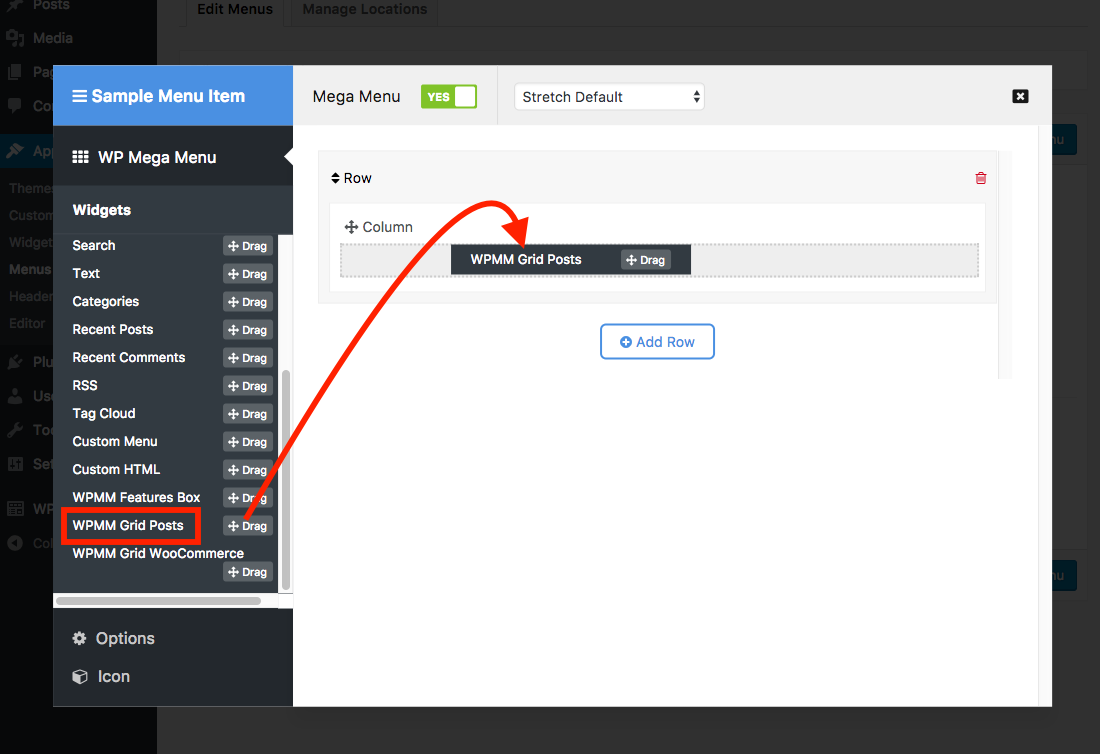
Task: Click the WPMM Grid WooCommerce Drag handle
Action: 248,572
